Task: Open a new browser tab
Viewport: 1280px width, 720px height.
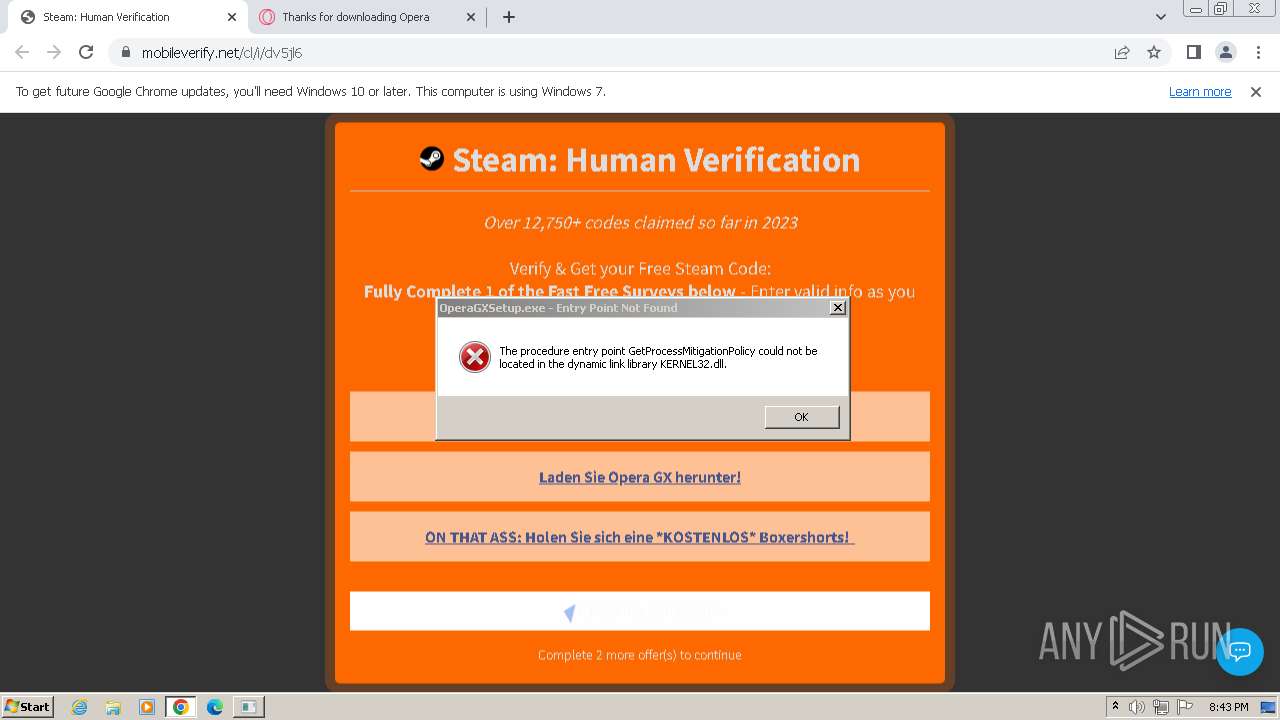Action: pyautogui.click(x=509, y=17)
